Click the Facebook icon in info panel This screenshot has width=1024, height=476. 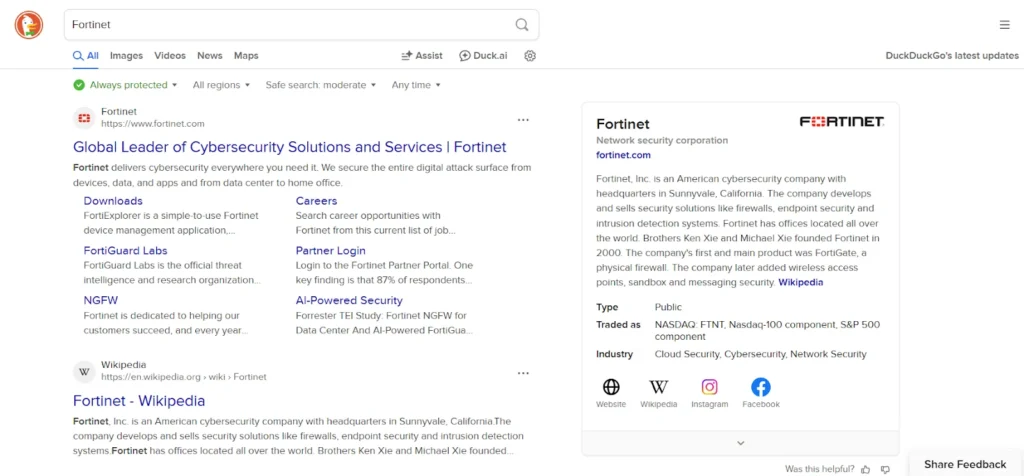(760, 388)
